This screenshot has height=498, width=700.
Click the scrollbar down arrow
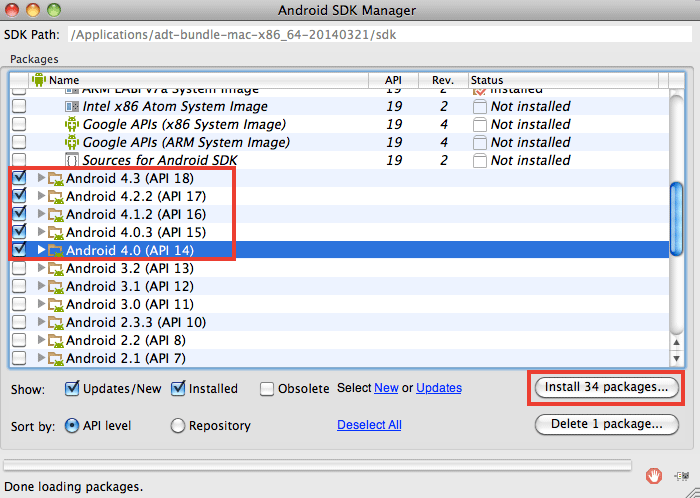677,358
